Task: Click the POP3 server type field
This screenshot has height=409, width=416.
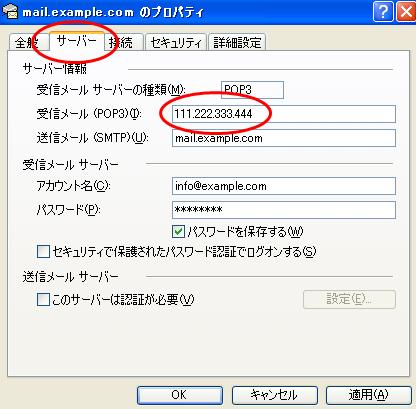Action: point(252,90)
